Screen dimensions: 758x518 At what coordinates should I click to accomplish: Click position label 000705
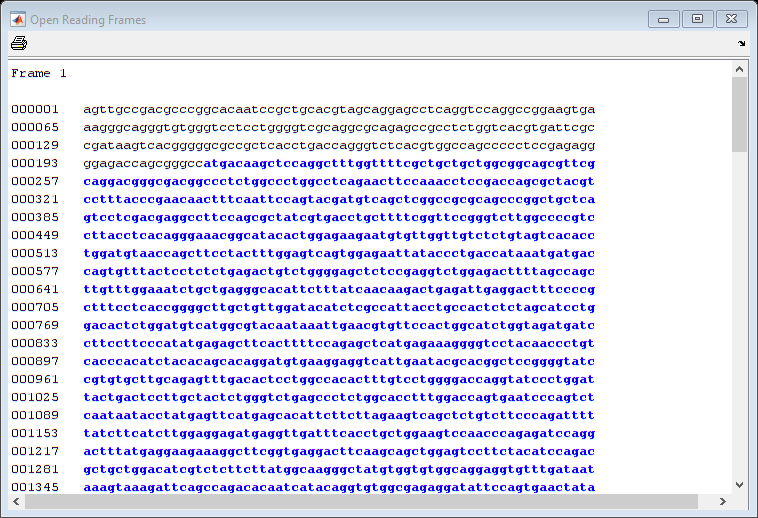(x=35, y=307)
